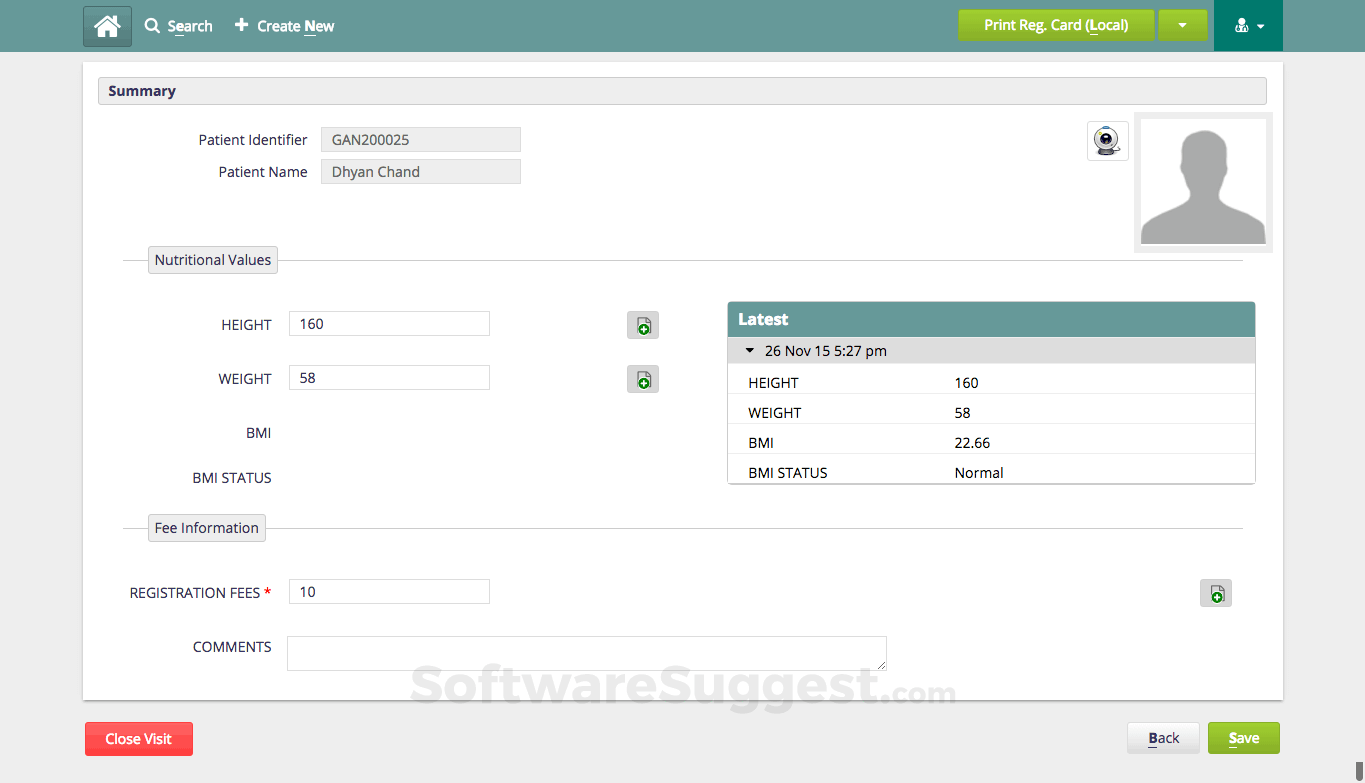Click the WEIGHT input field

[389, 378]
